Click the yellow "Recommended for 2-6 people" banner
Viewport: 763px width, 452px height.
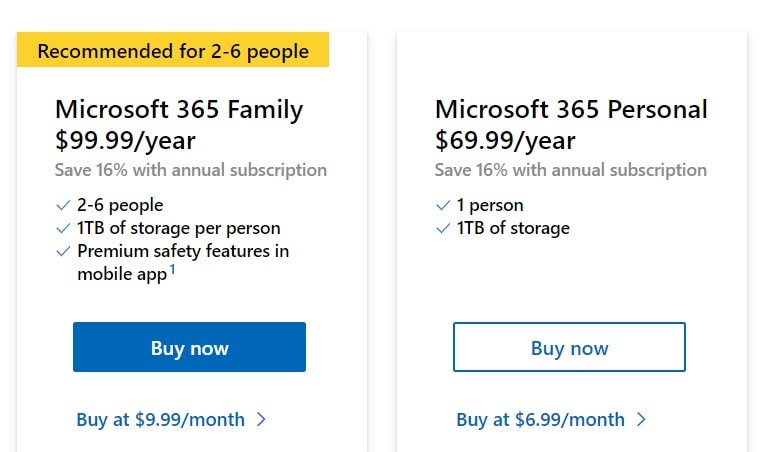(x=173, y=51)
